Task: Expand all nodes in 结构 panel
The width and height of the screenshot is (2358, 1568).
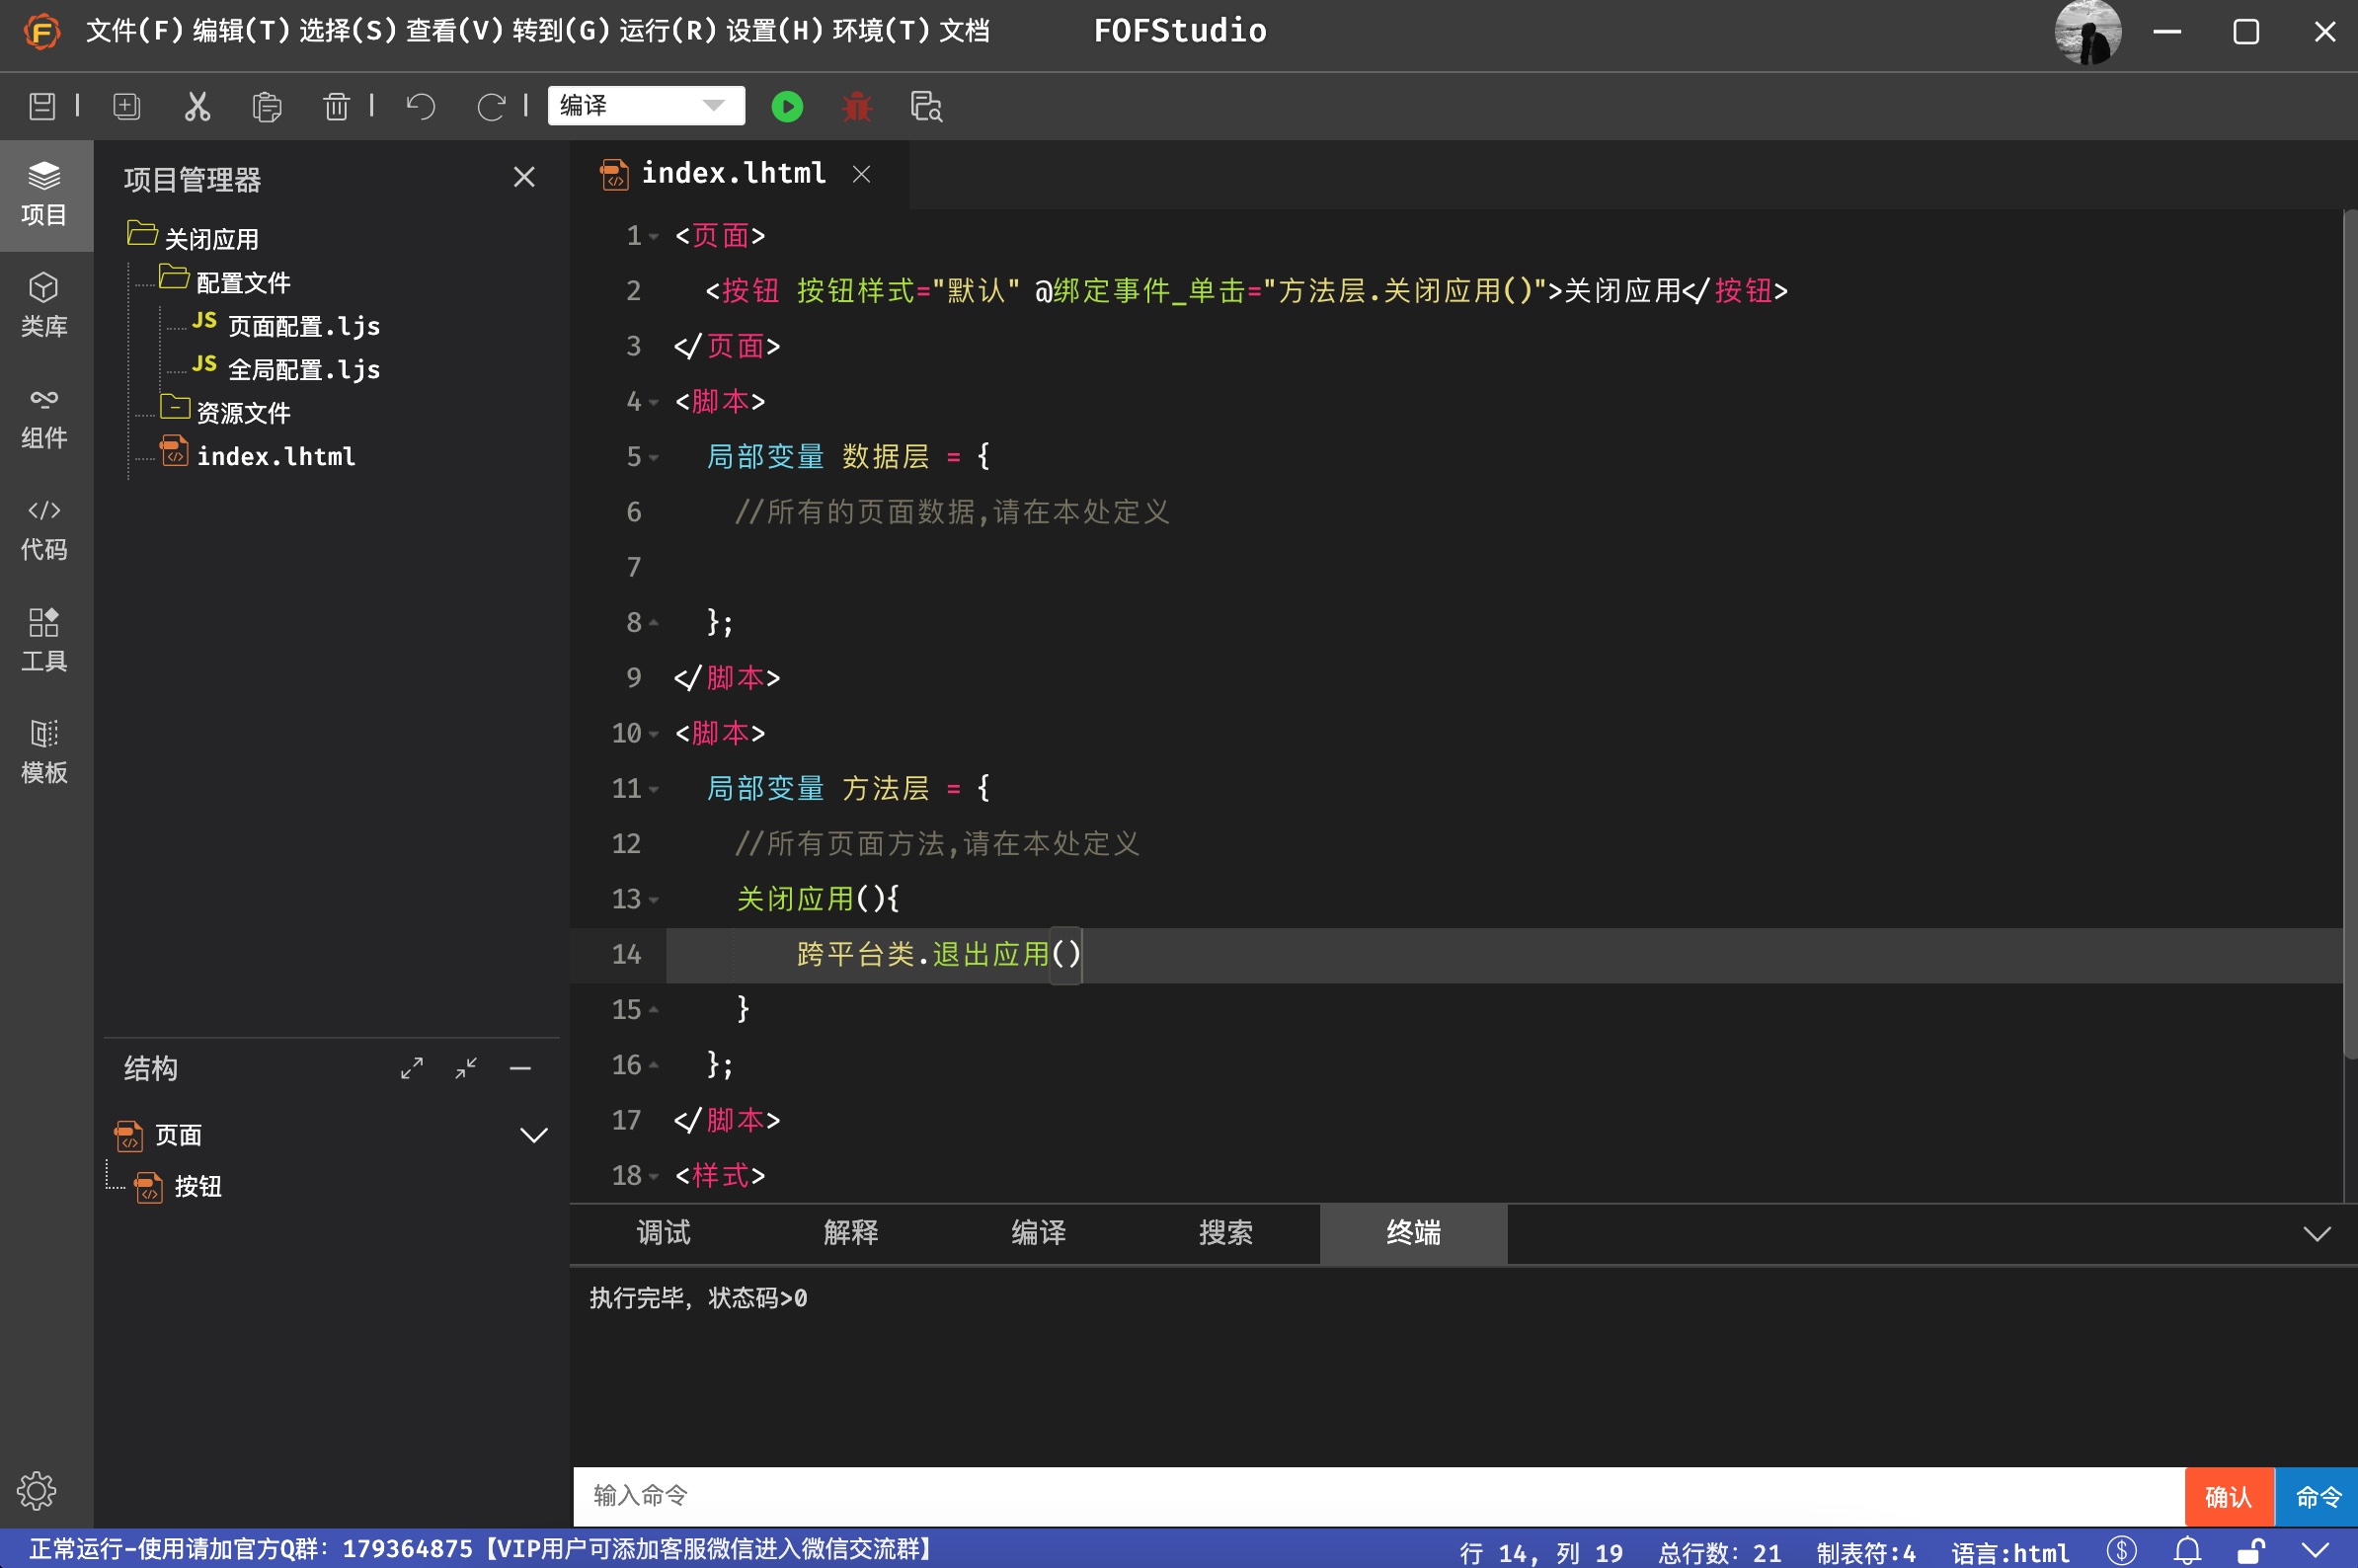Action: pos(412,1068)
